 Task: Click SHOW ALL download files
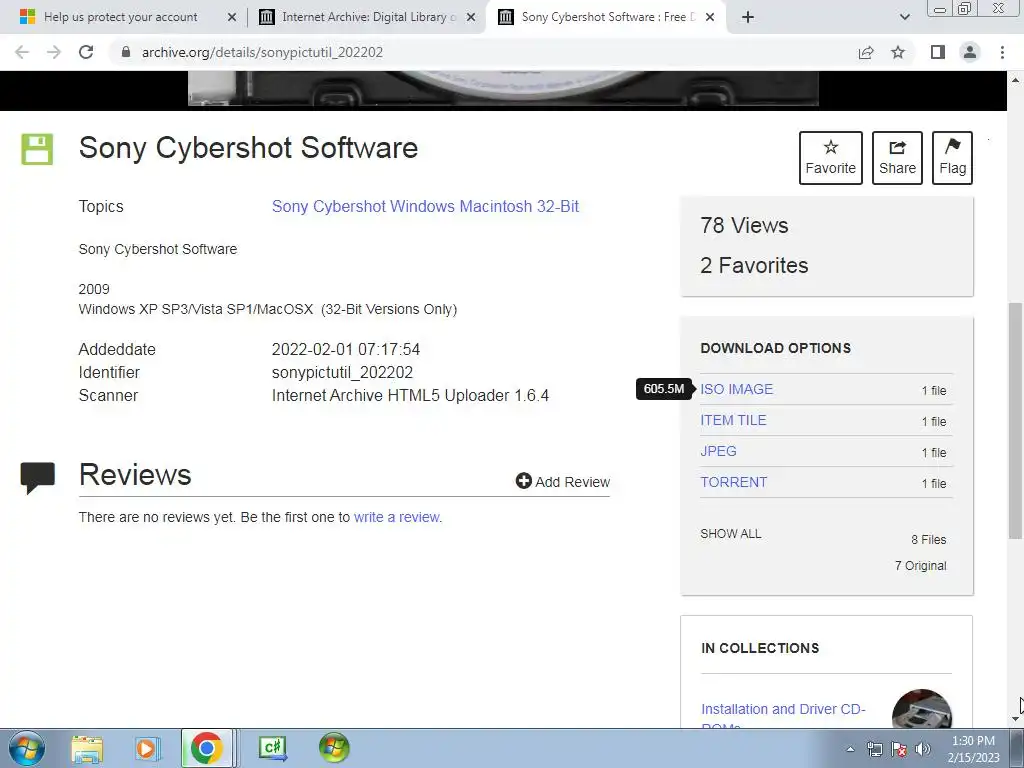coord(731,534)
